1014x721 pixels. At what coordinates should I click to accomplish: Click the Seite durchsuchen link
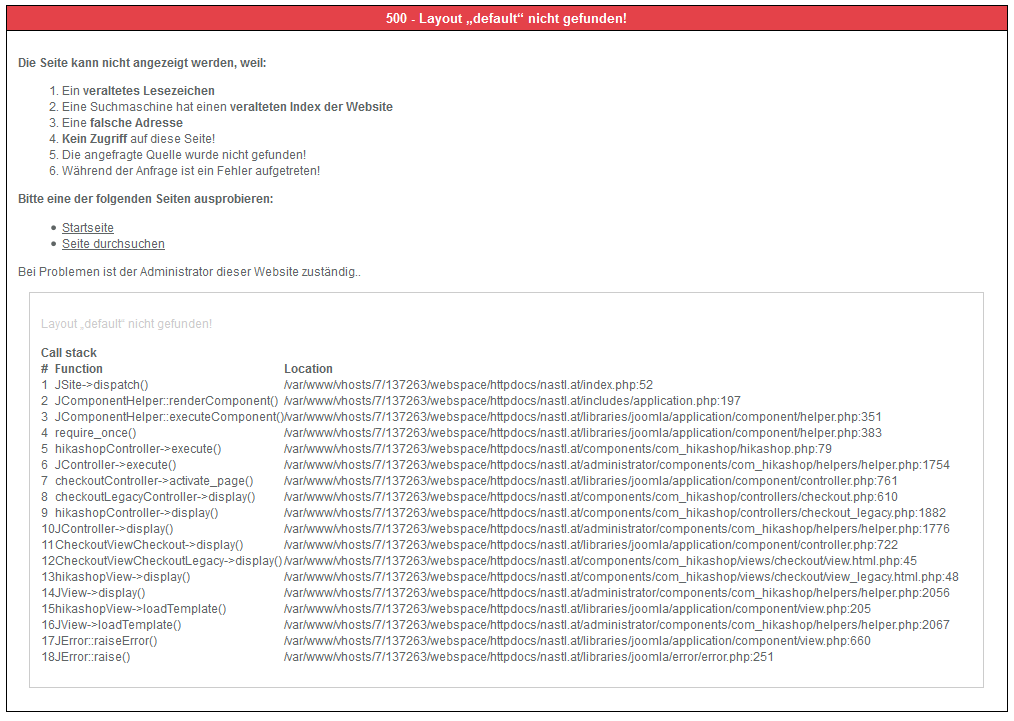tap(113, 244)
